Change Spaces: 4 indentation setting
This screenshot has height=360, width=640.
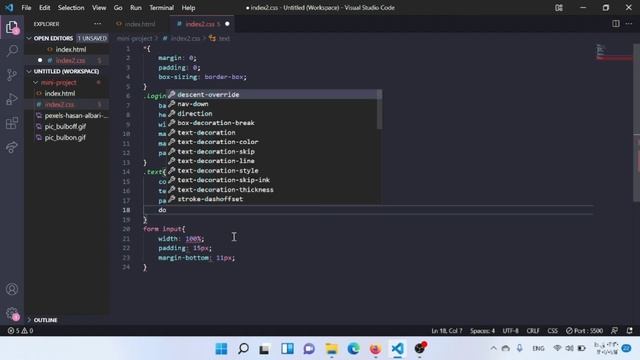point(482,331)
